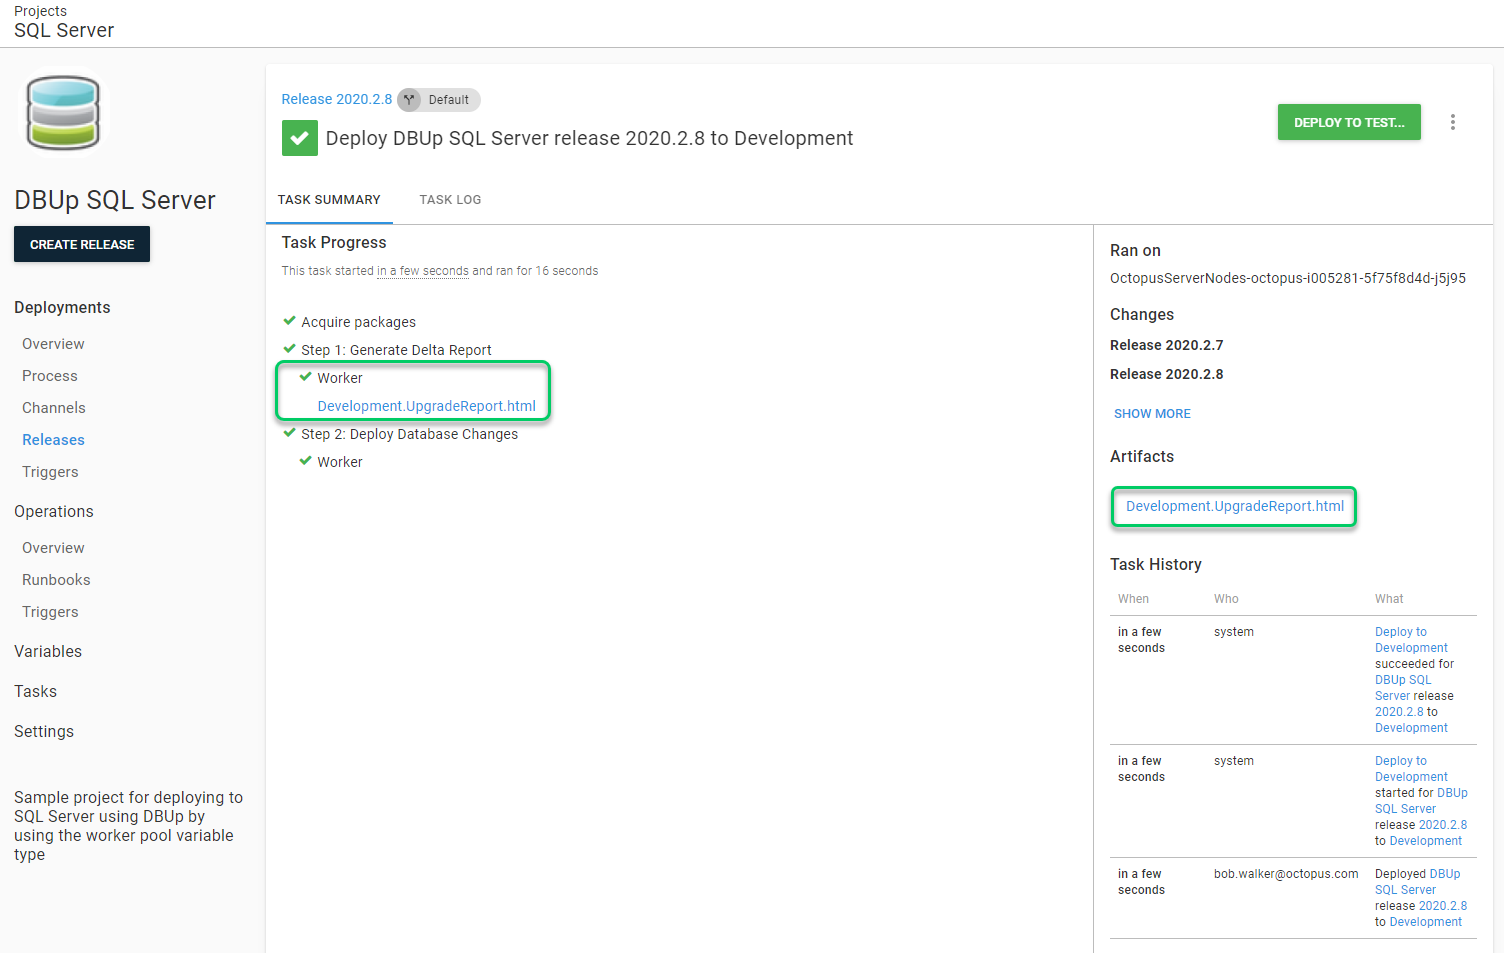Select the Task Summary tab
1504x953 pixels.
click(x=329, y=200)
